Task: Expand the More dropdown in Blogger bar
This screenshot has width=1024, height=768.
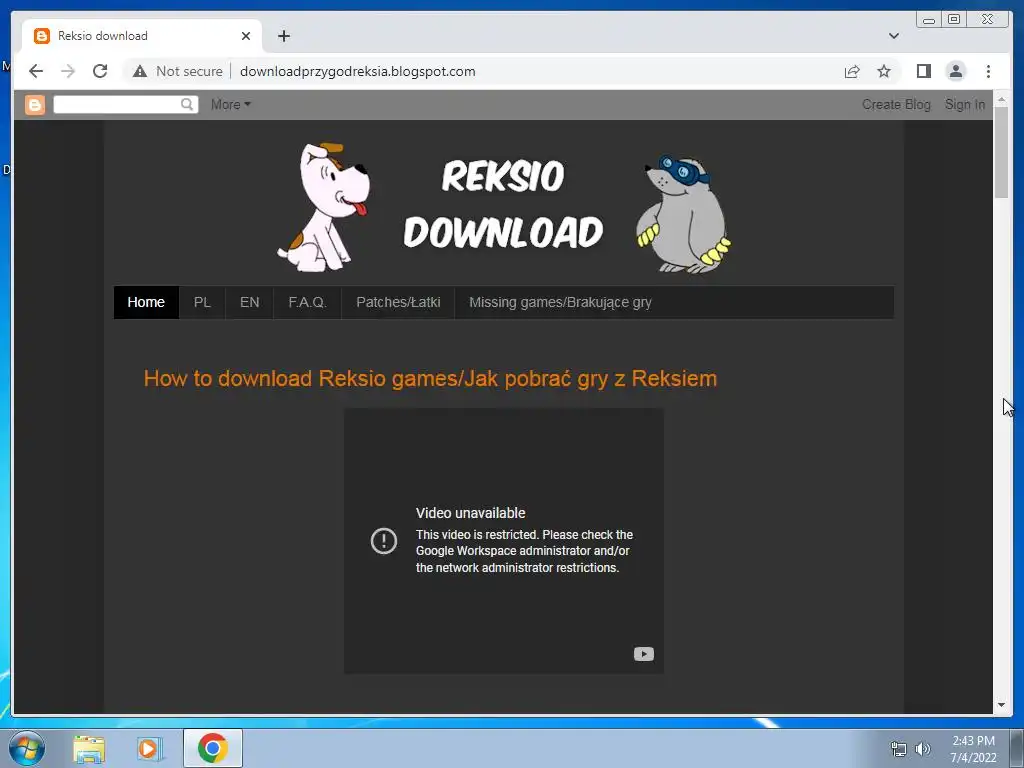Action: 230,104
